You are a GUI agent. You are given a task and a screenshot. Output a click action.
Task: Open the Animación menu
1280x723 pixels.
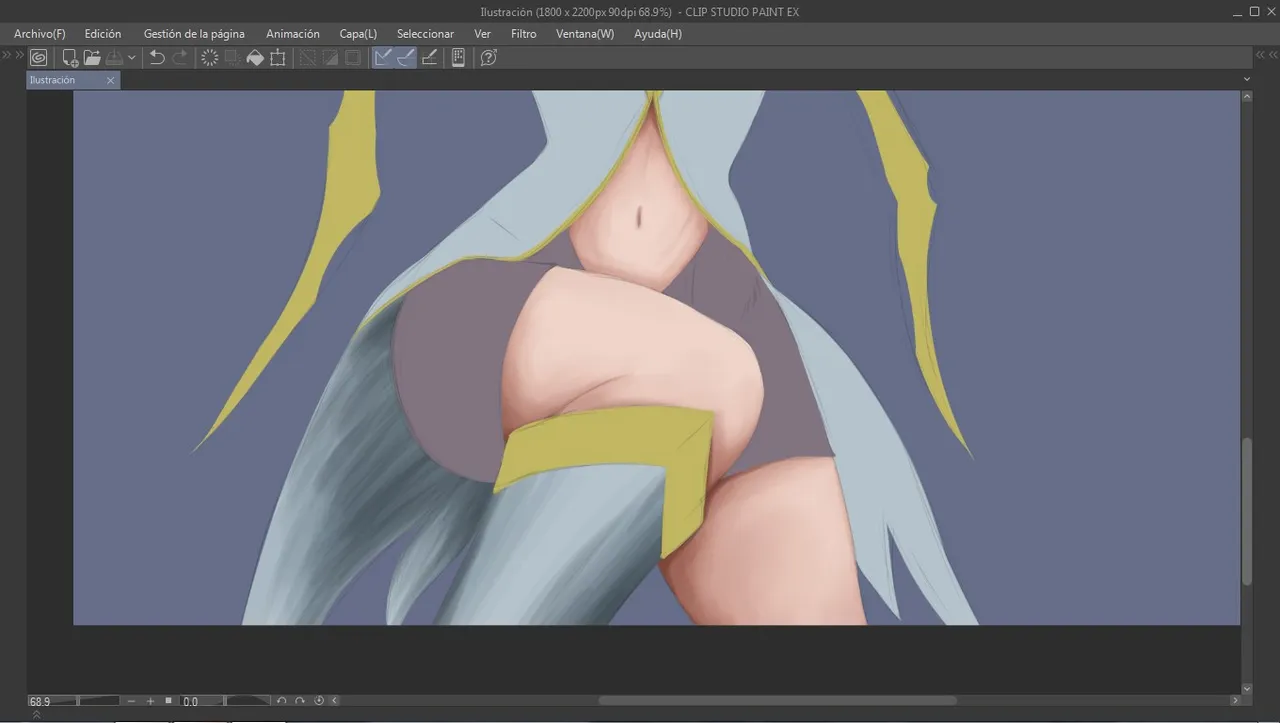pos(293,34)
